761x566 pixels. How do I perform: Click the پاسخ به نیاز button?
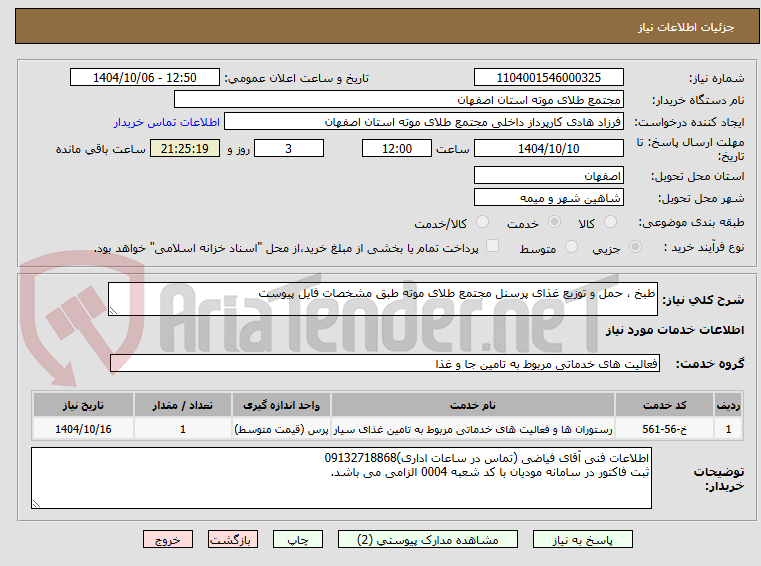582,539
